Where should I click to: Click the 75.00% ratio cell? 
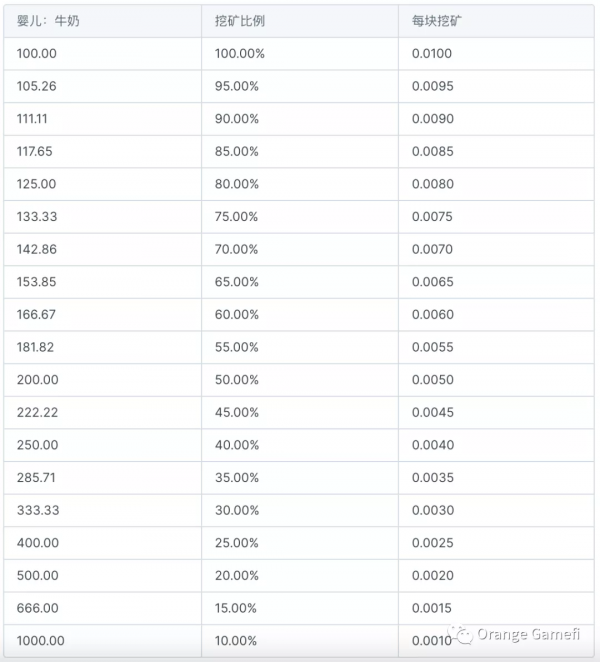tap(237, 217)
